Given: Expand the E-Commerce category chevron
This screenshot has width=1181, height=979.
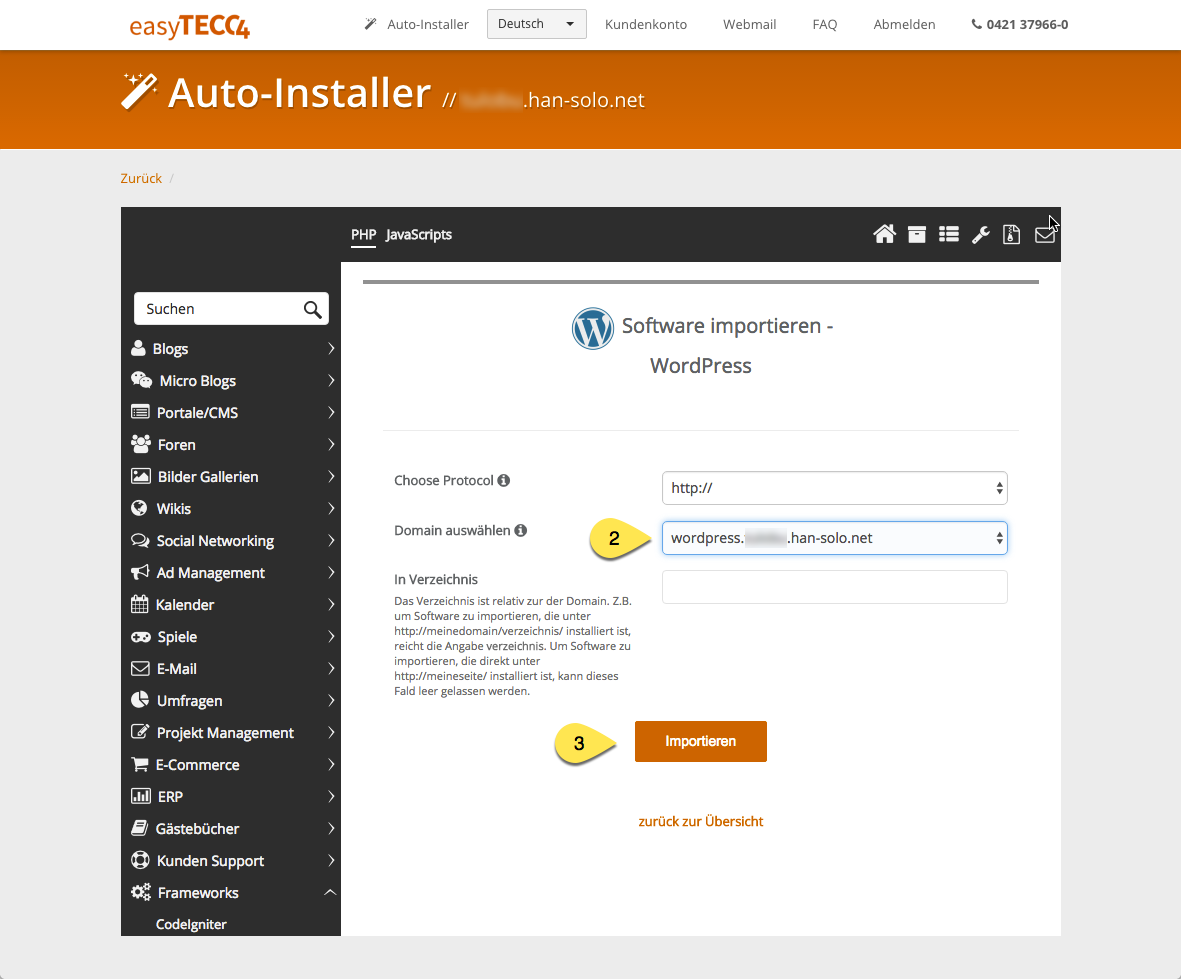Looking at the screenshot, I should (331, 764).
